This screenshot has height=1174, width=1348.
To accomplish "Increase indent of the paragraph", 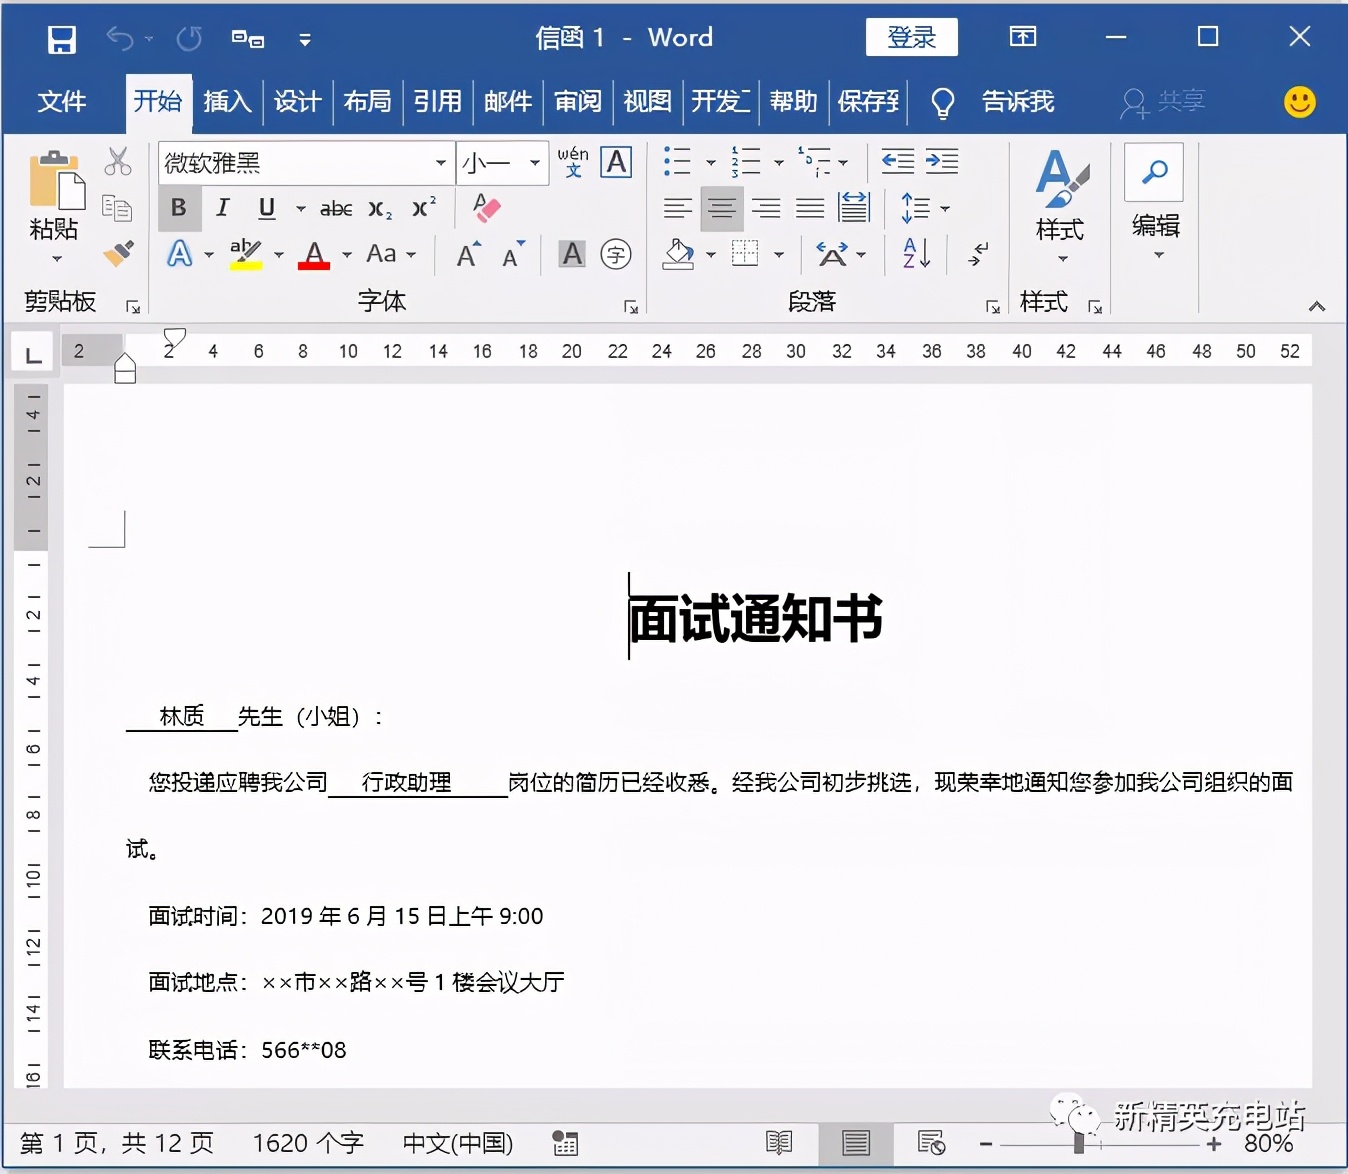I will pos(941,161).
